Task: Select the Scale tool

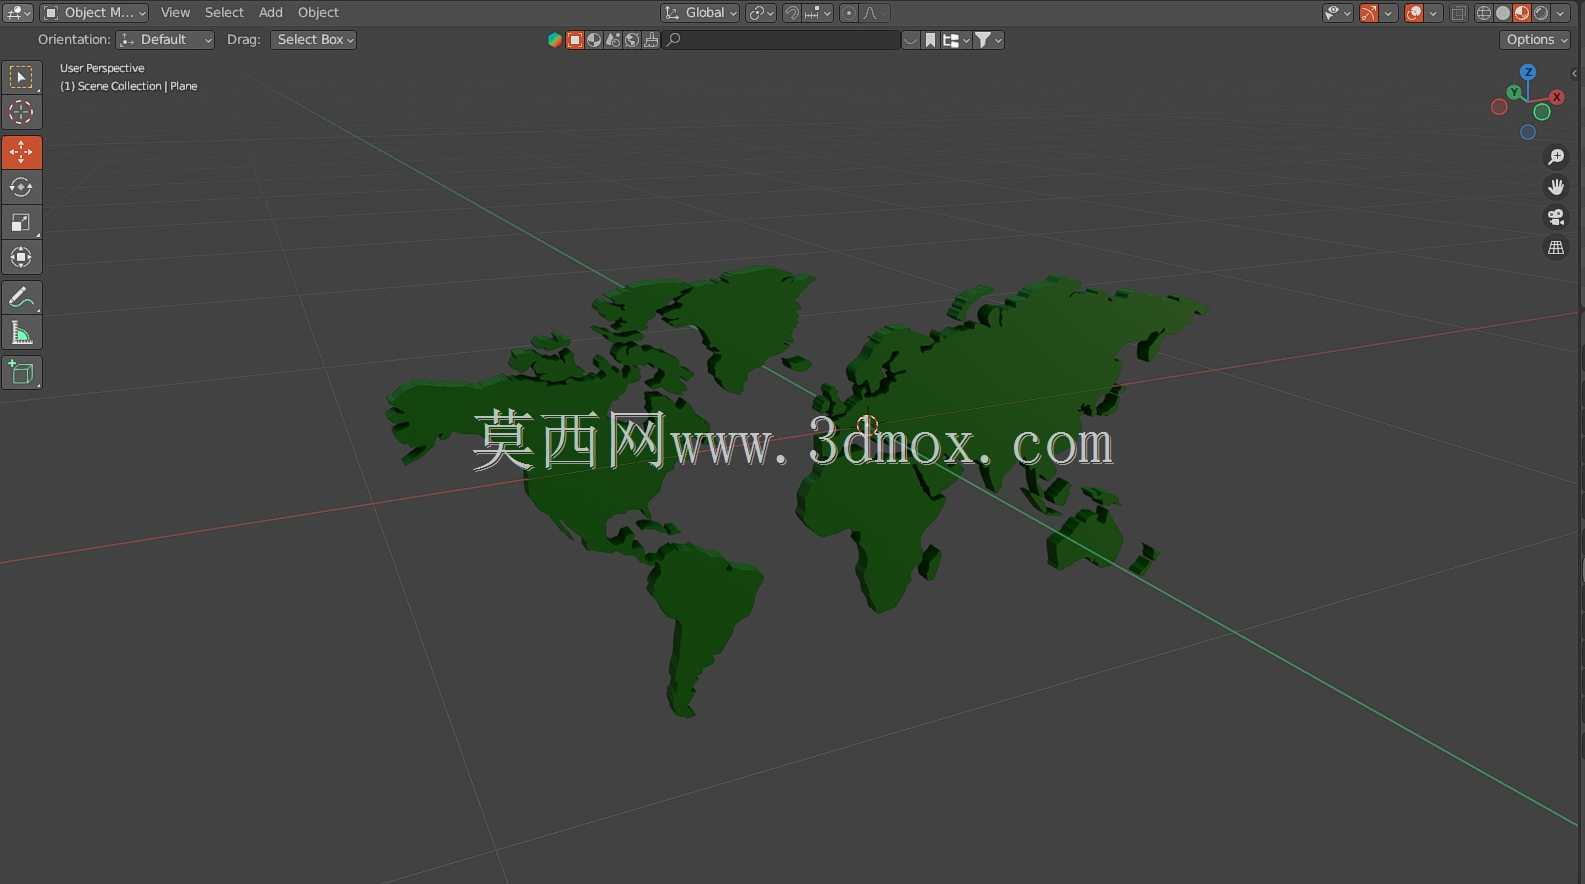Action: pos(21,222)
